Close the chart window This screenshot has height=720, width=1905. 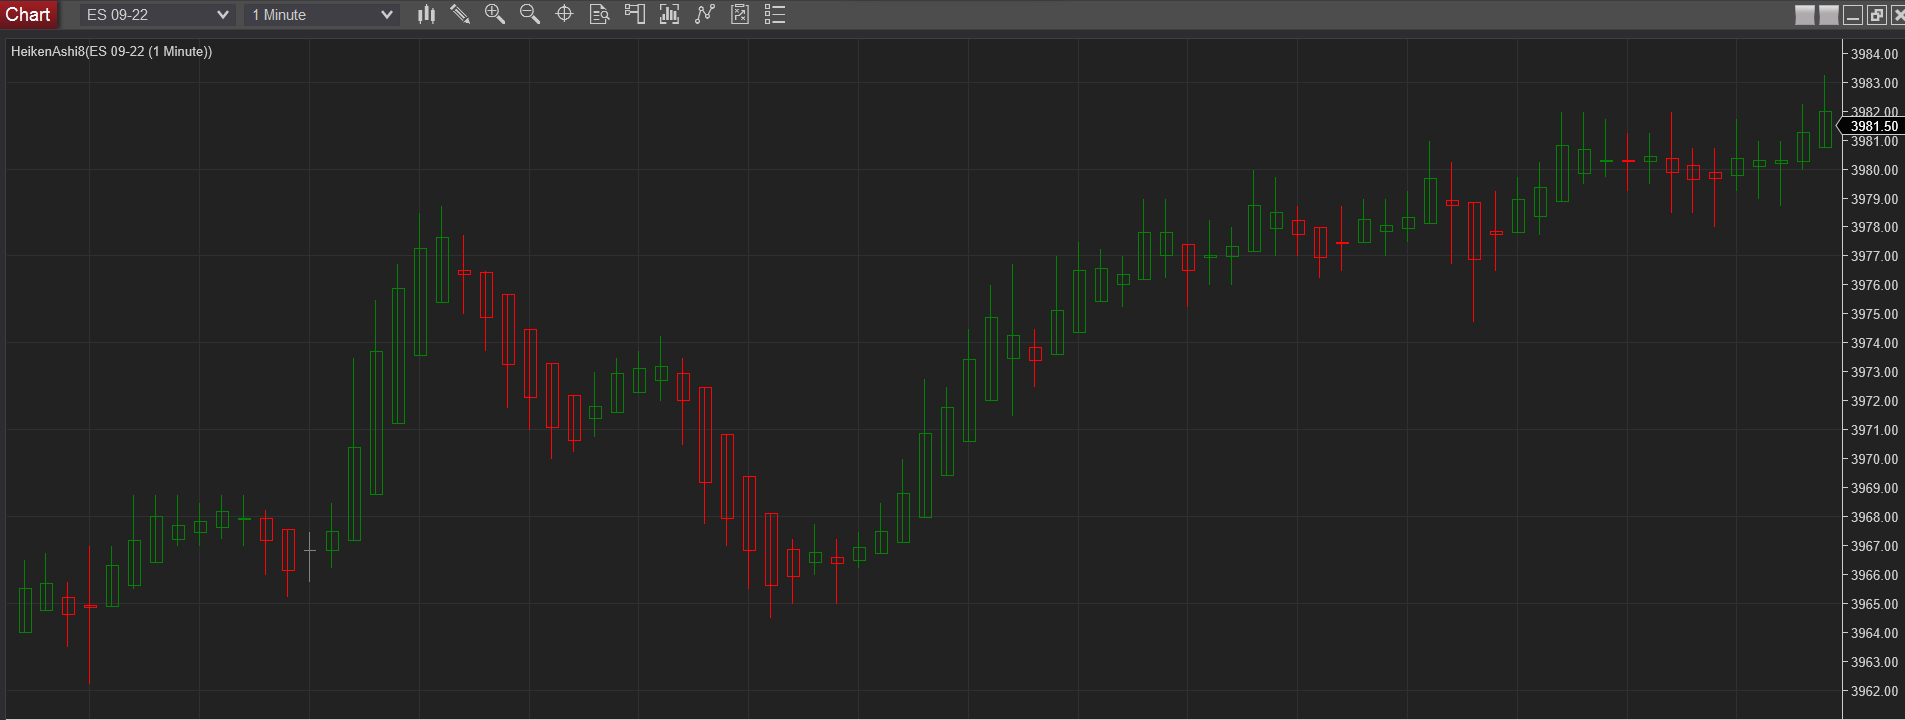[x=1897, y=15]
